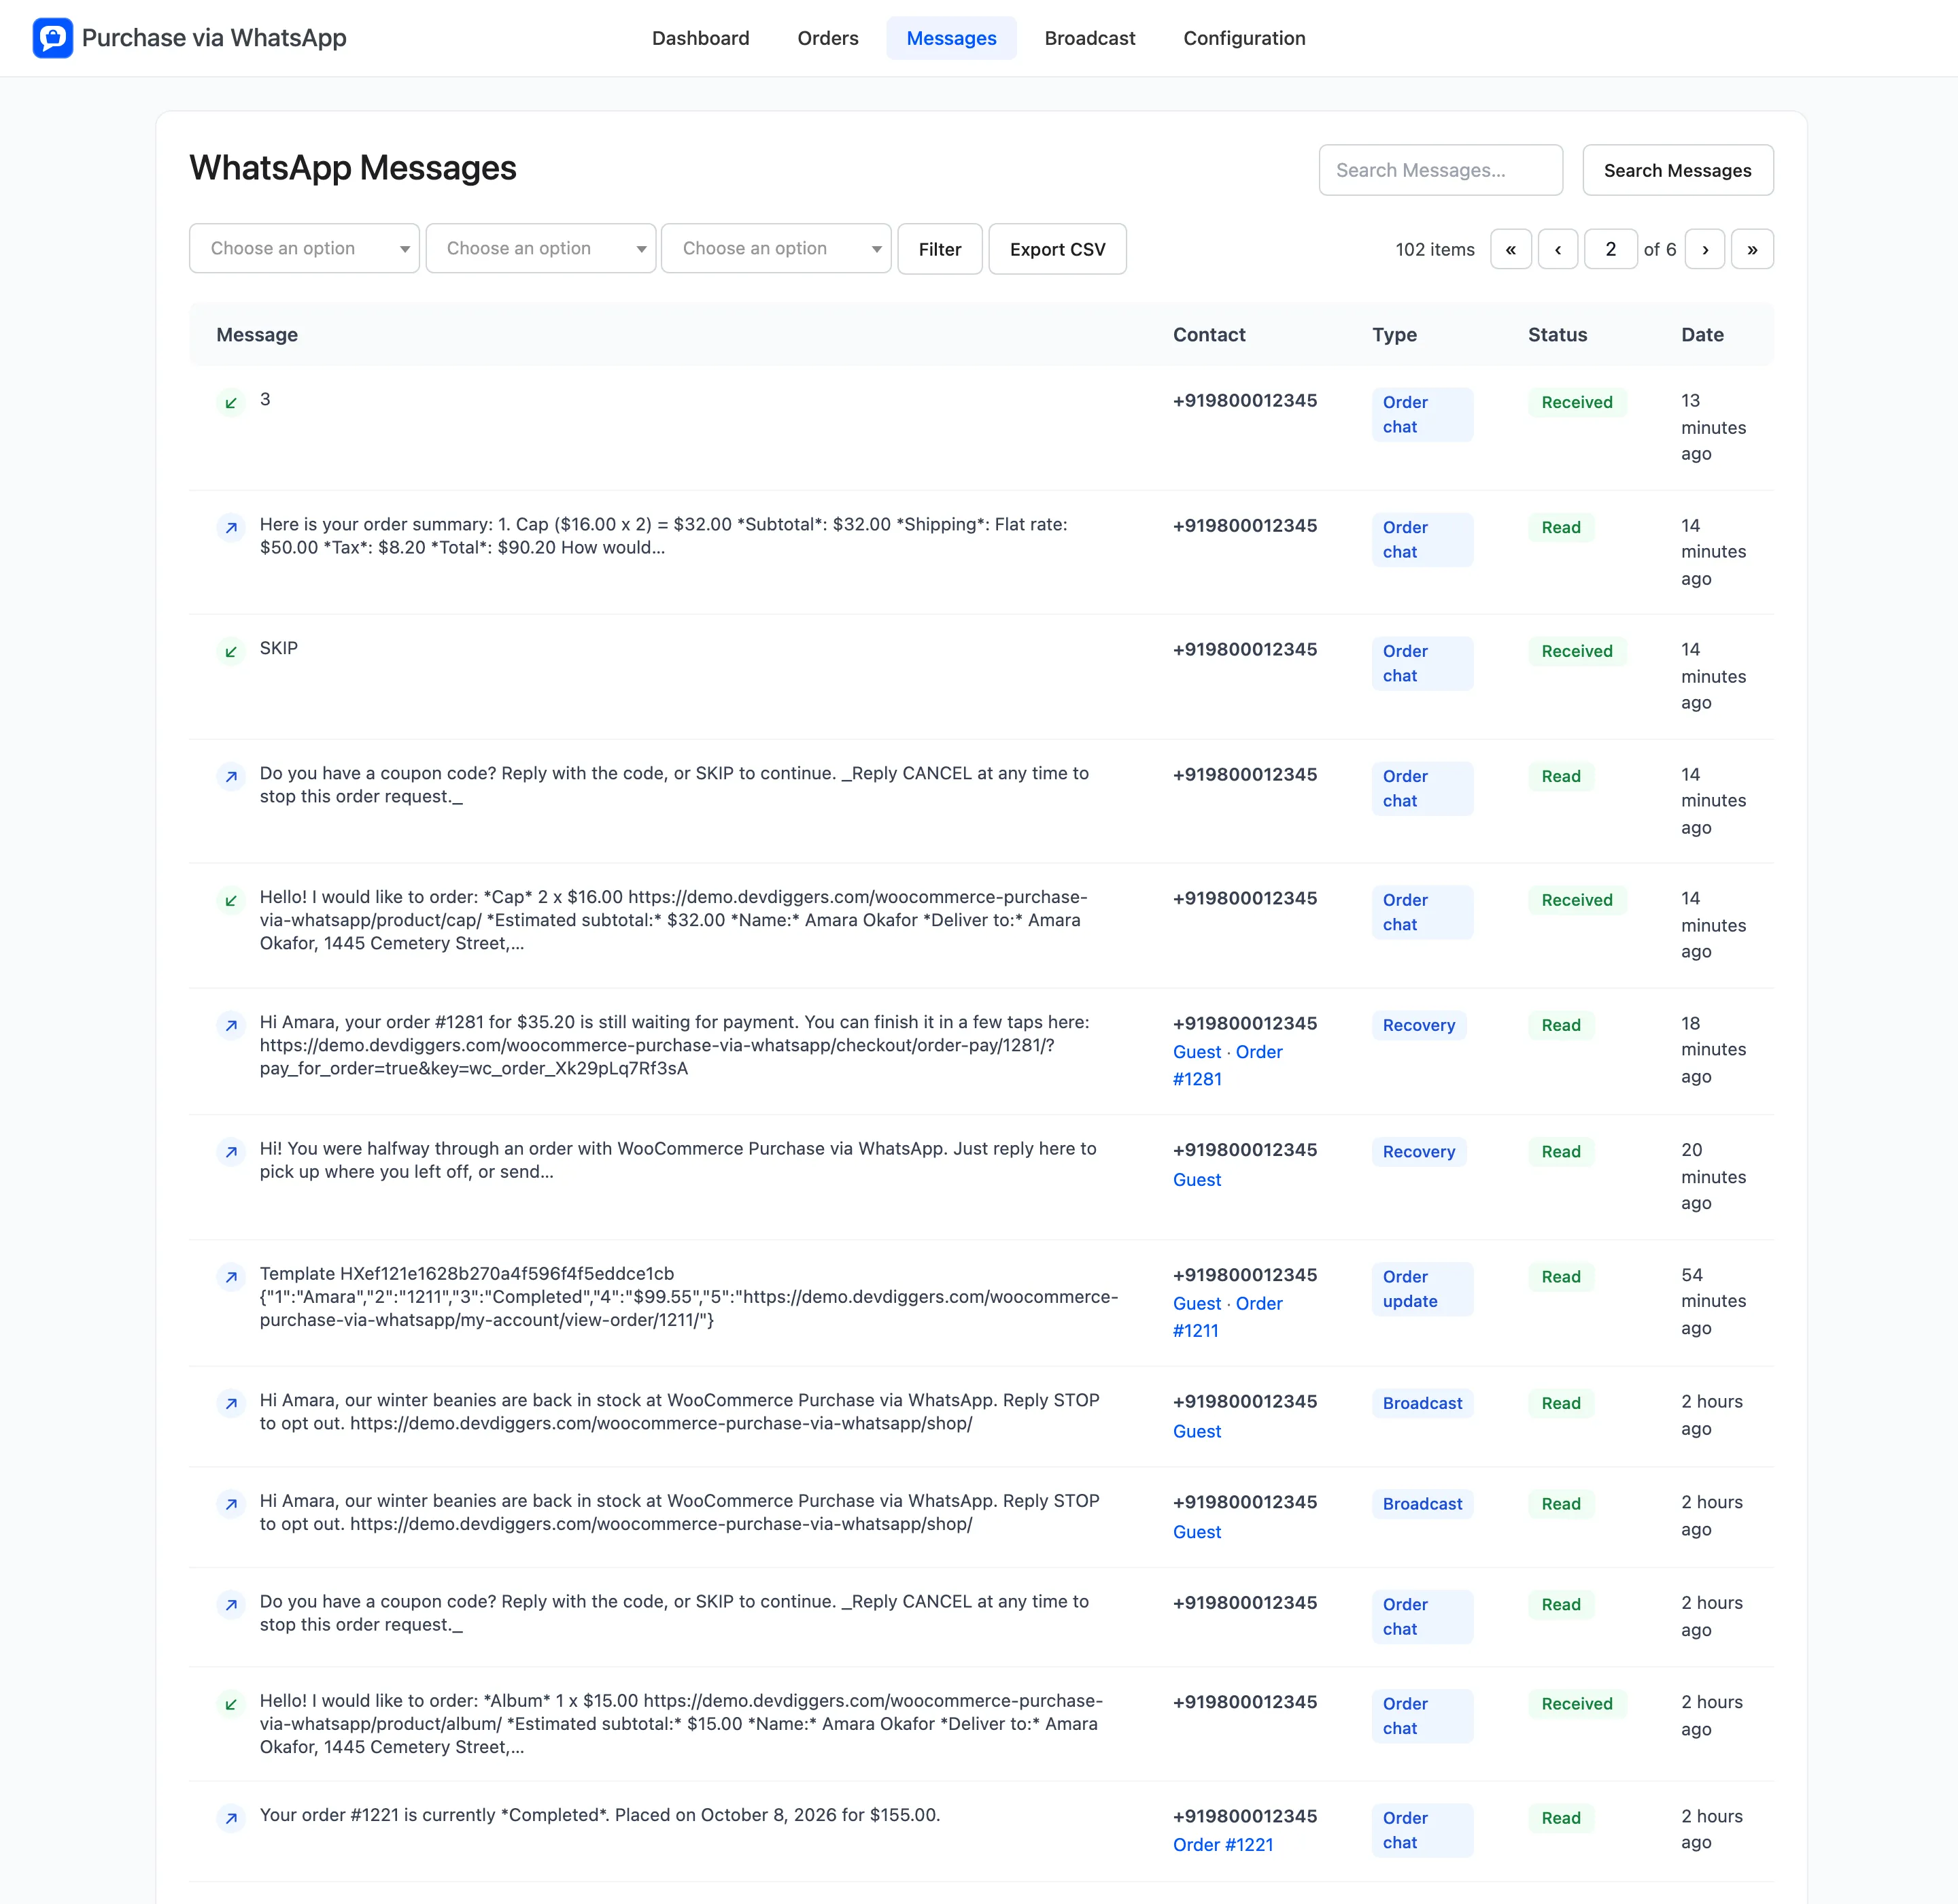Screen dimensions: 1958x1904
Task: Go to the previous page of messages
Action: point(1558,249)
